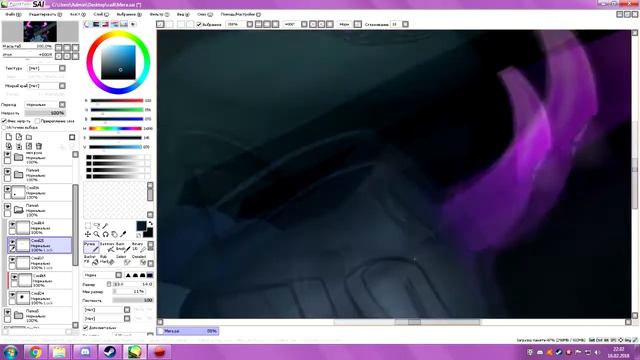
Task: Open the wet edge effect dropdown
Action: point(62,86)
